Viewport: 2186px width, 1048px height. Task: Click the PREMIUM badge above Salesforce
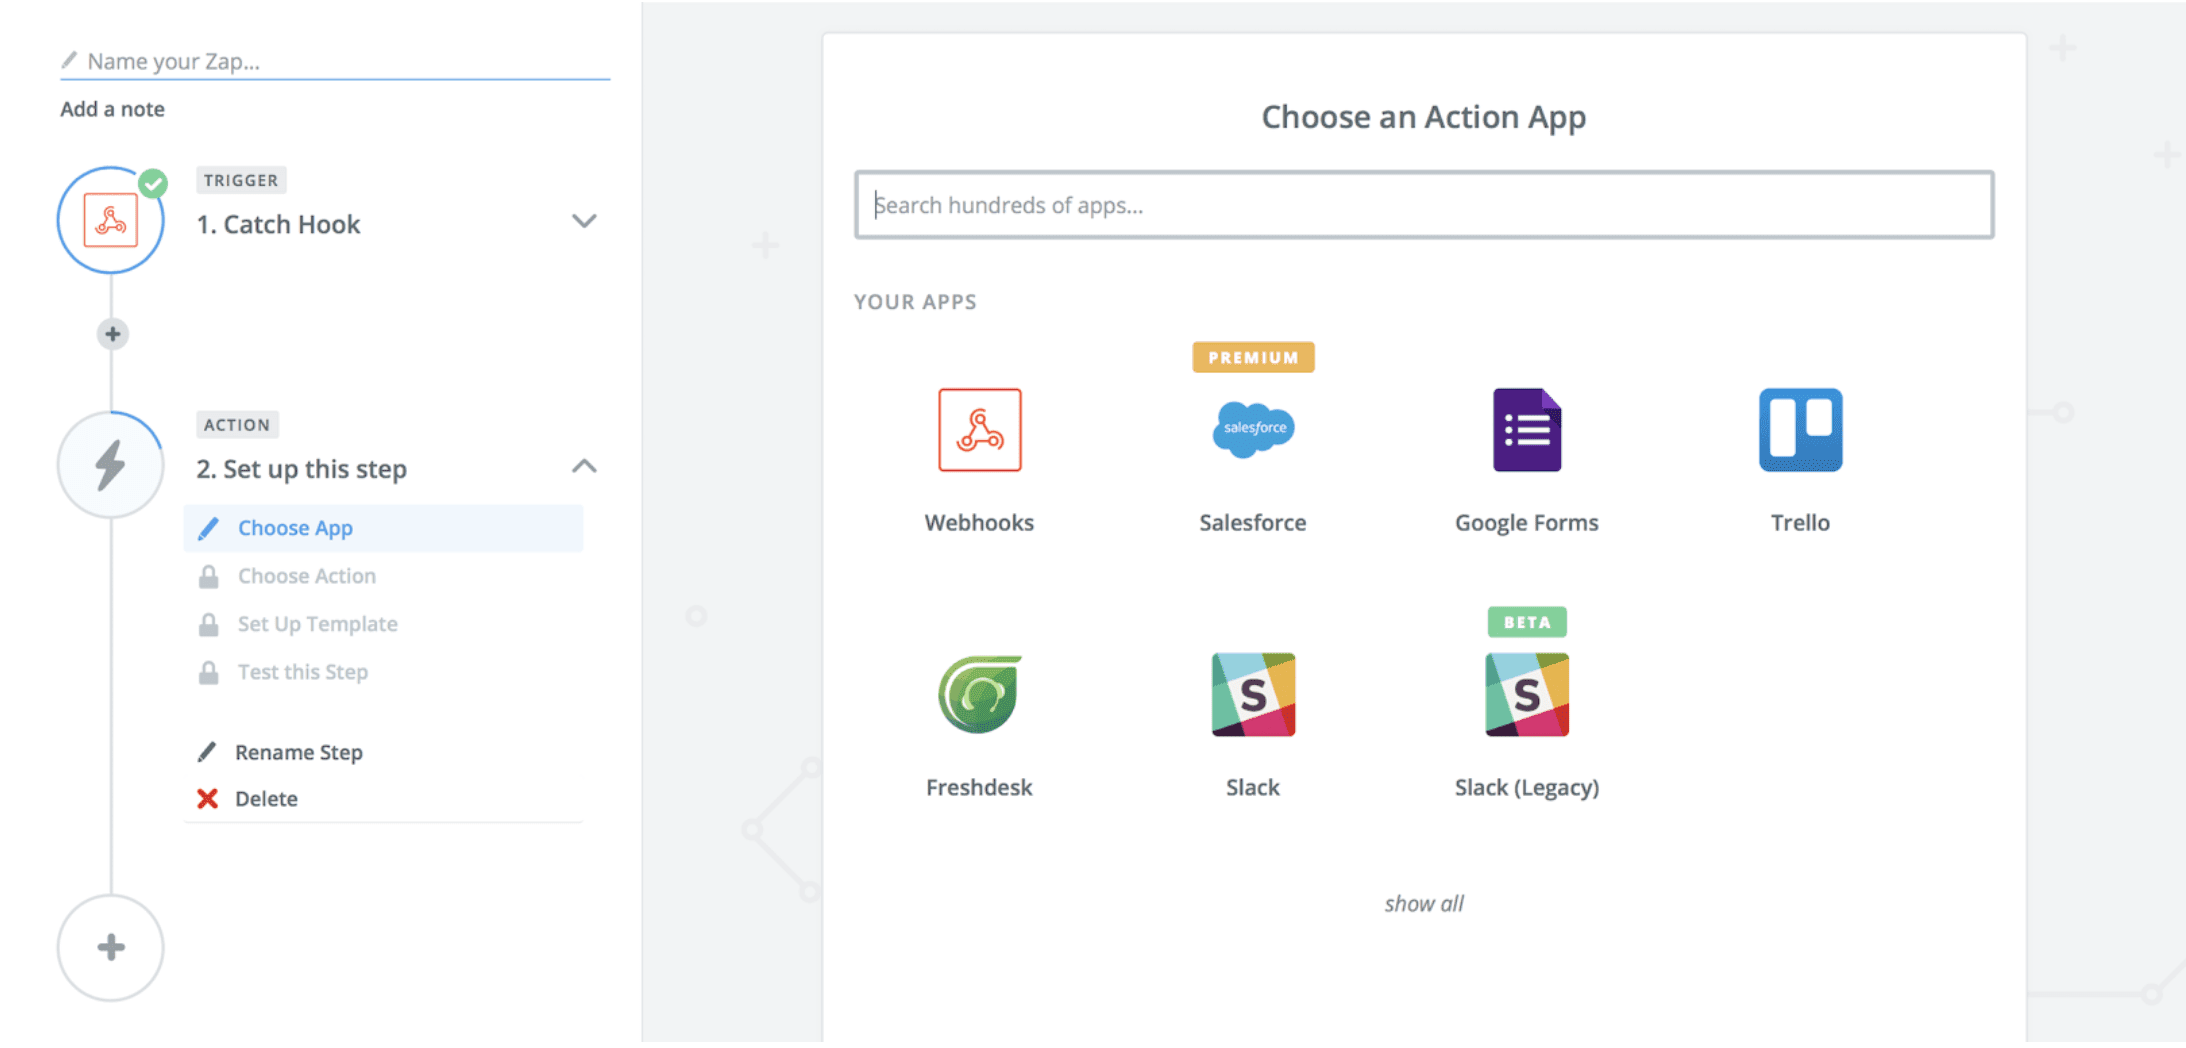point(1253,357)
